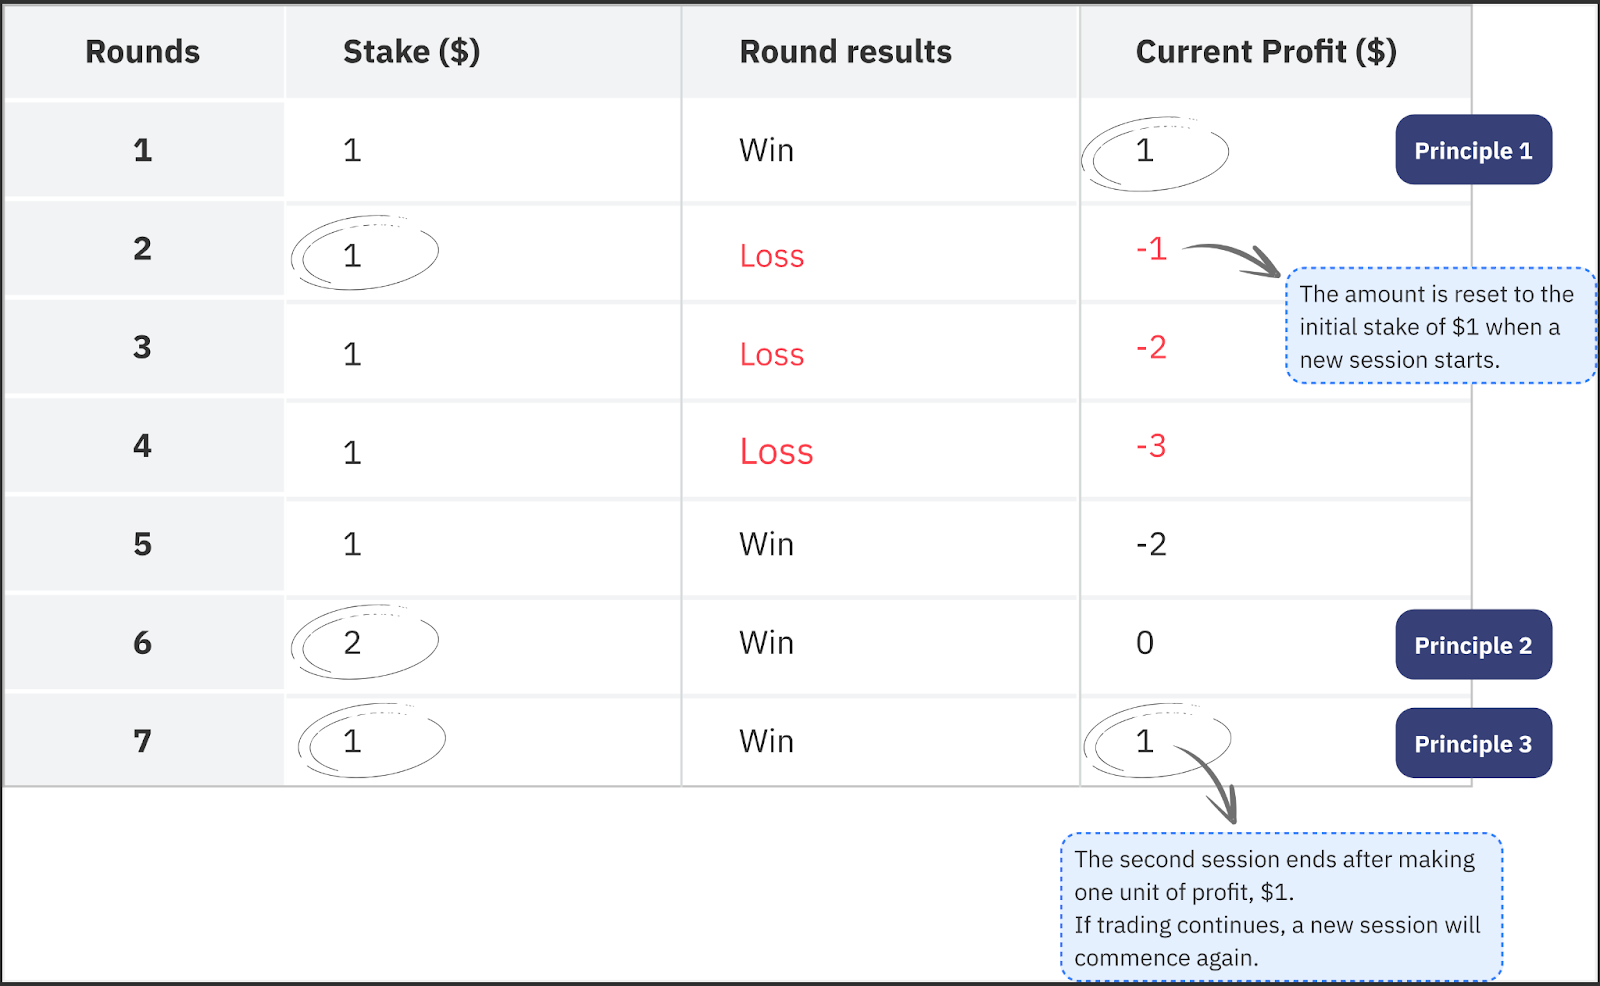This screenshot has width=1600, height=986.
Task: Click the curved arrow below round 7 profit
Action: click(x=1212, y=783)
